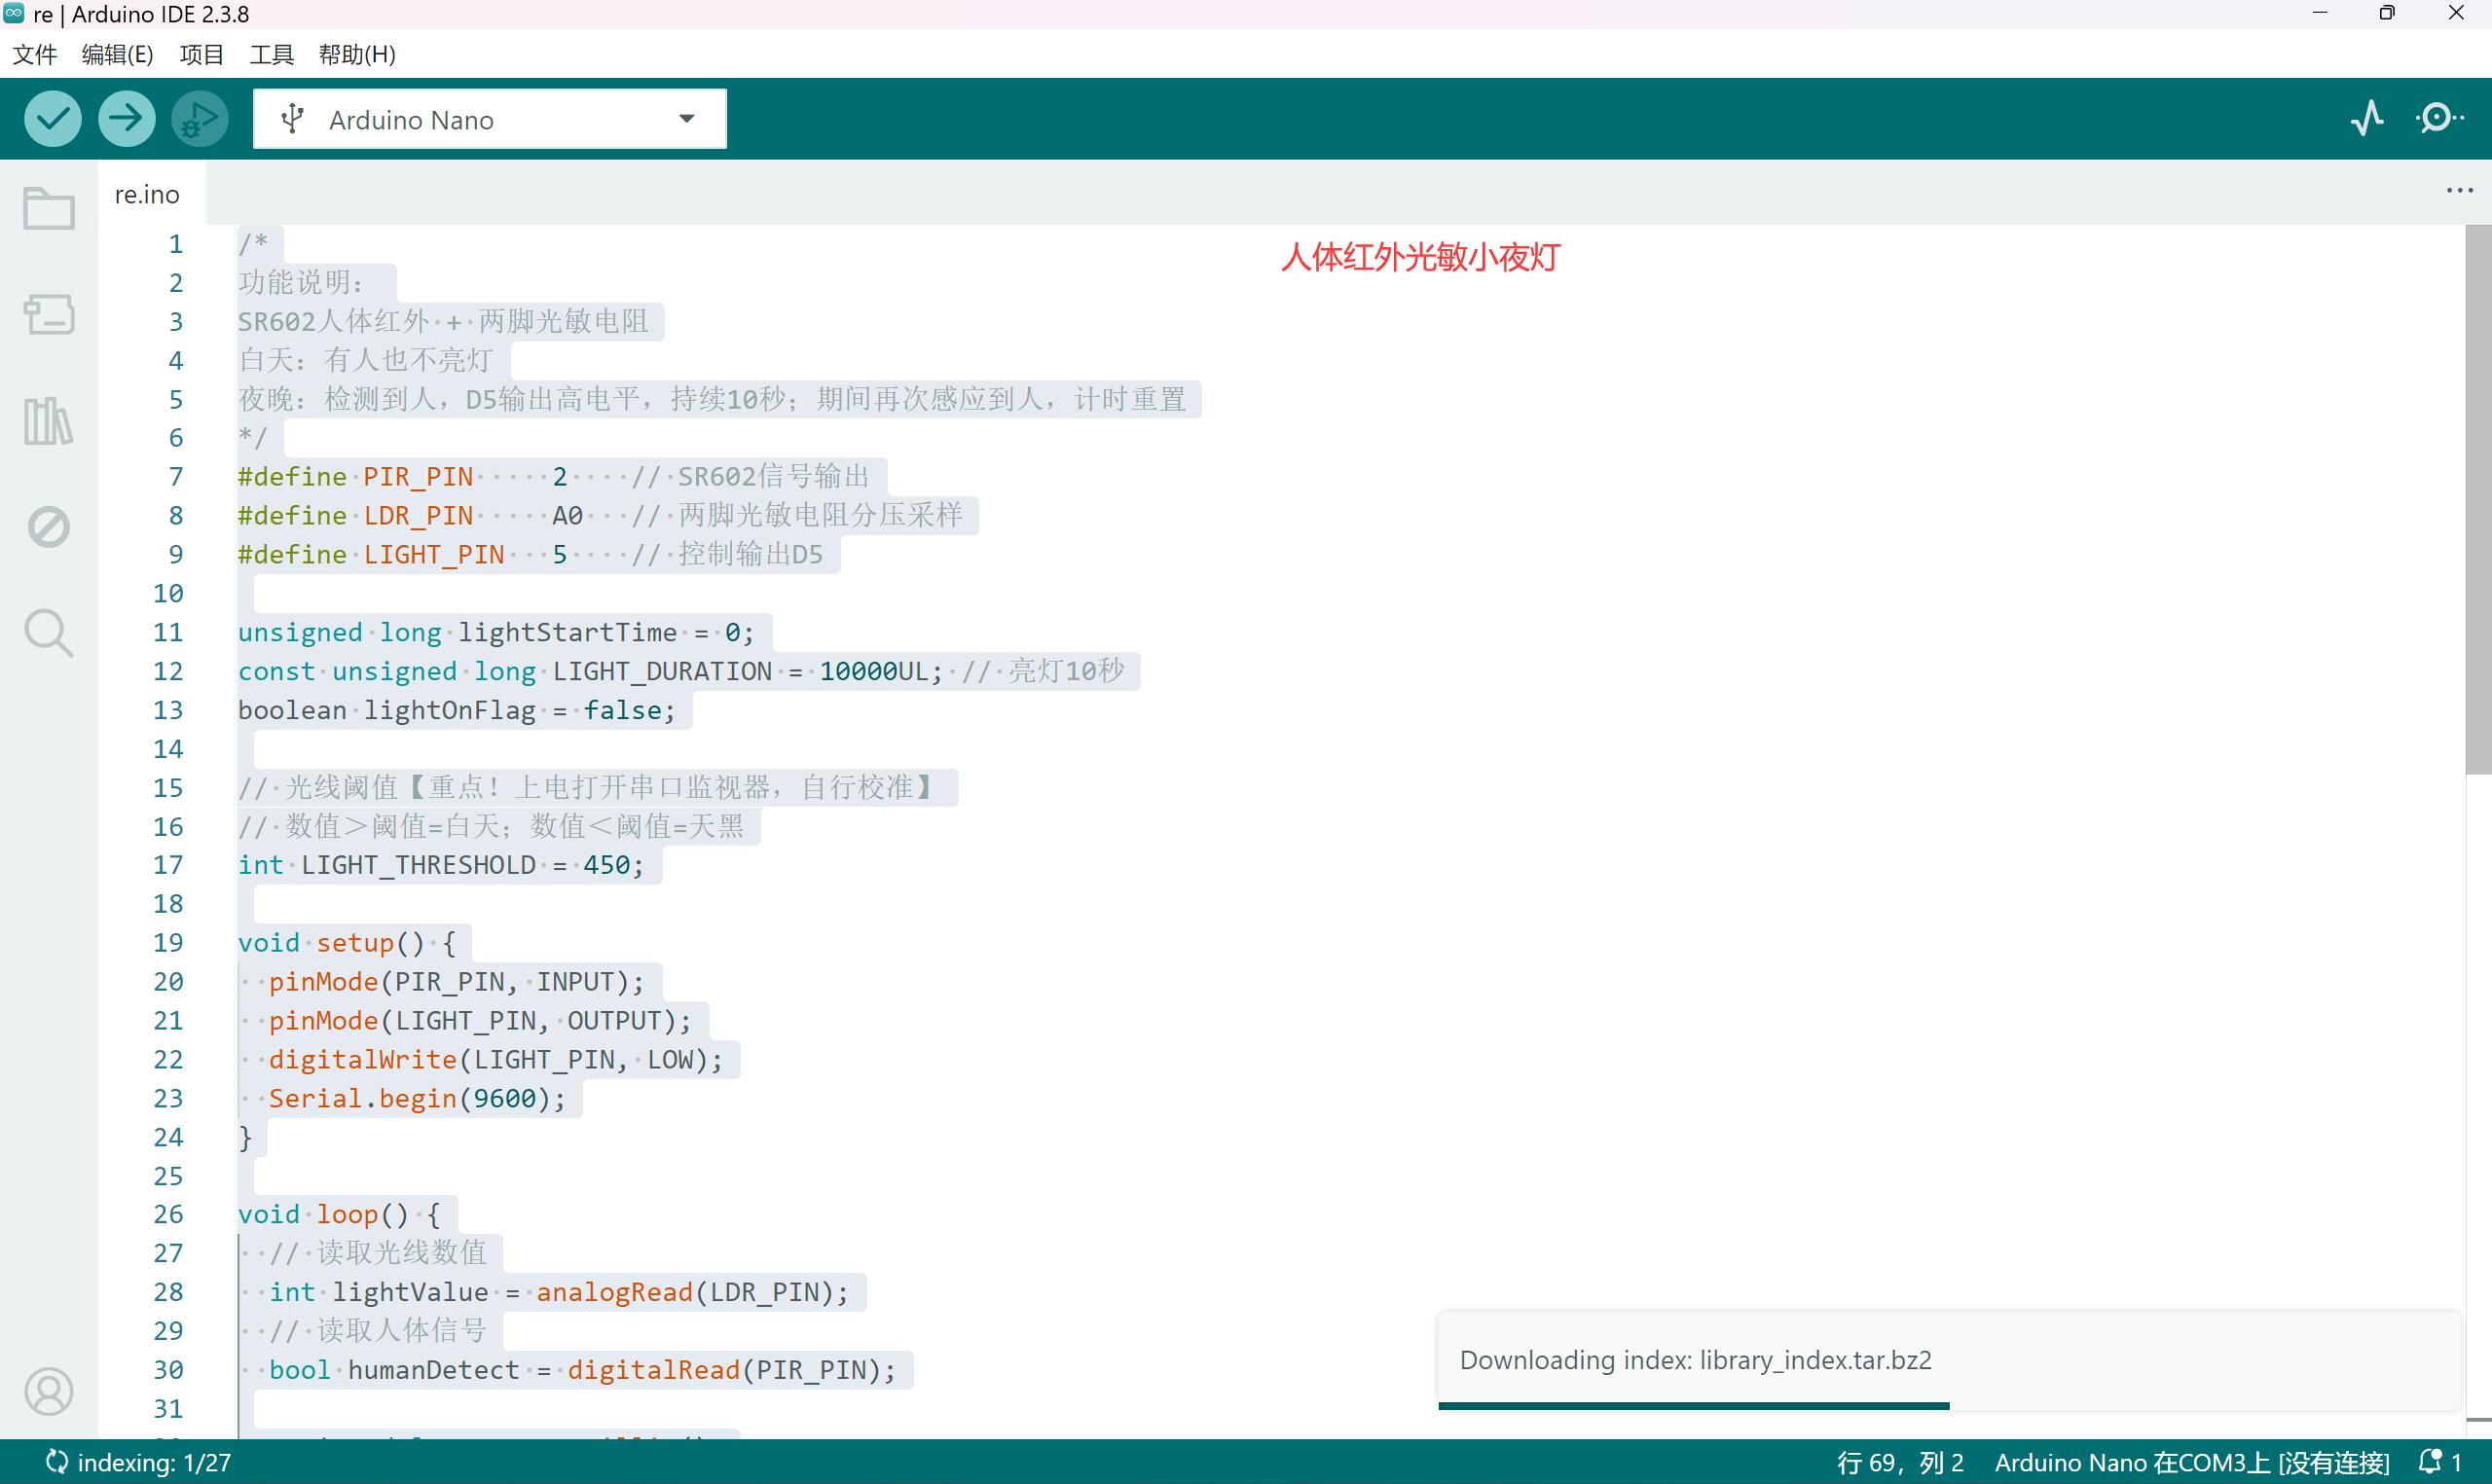Viewport: 2492px width, 1484px height.
Task: Click the editor vertical scrollbar thumb
Action: point(2478,499)
